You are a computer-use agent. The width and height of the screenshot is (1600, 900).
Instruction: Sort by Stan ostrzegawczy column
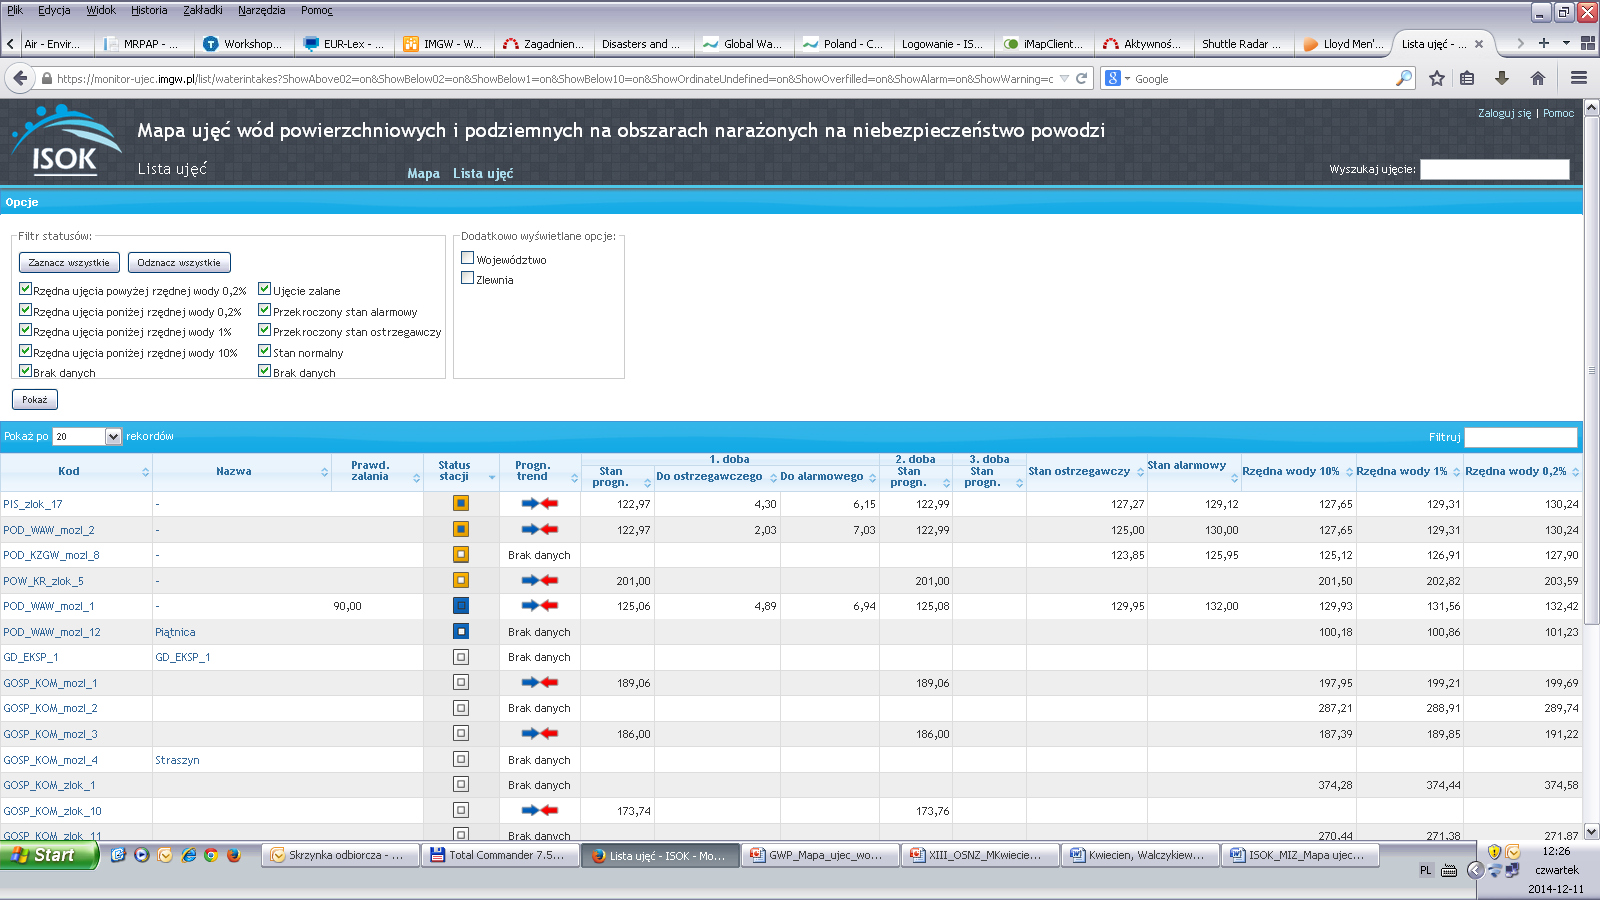tap(1086, 471)
